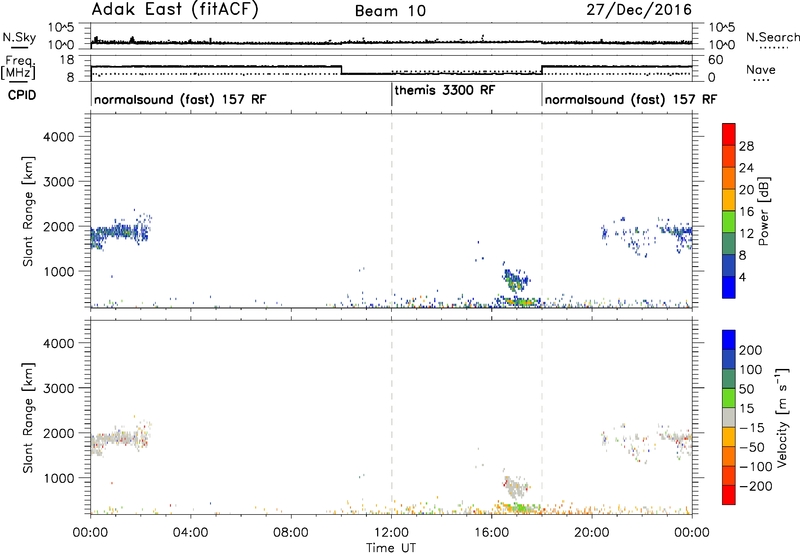Click the '24' tick on Power colorbar
800x554 pixels.
pyautogui.click(x=746, y=168)
